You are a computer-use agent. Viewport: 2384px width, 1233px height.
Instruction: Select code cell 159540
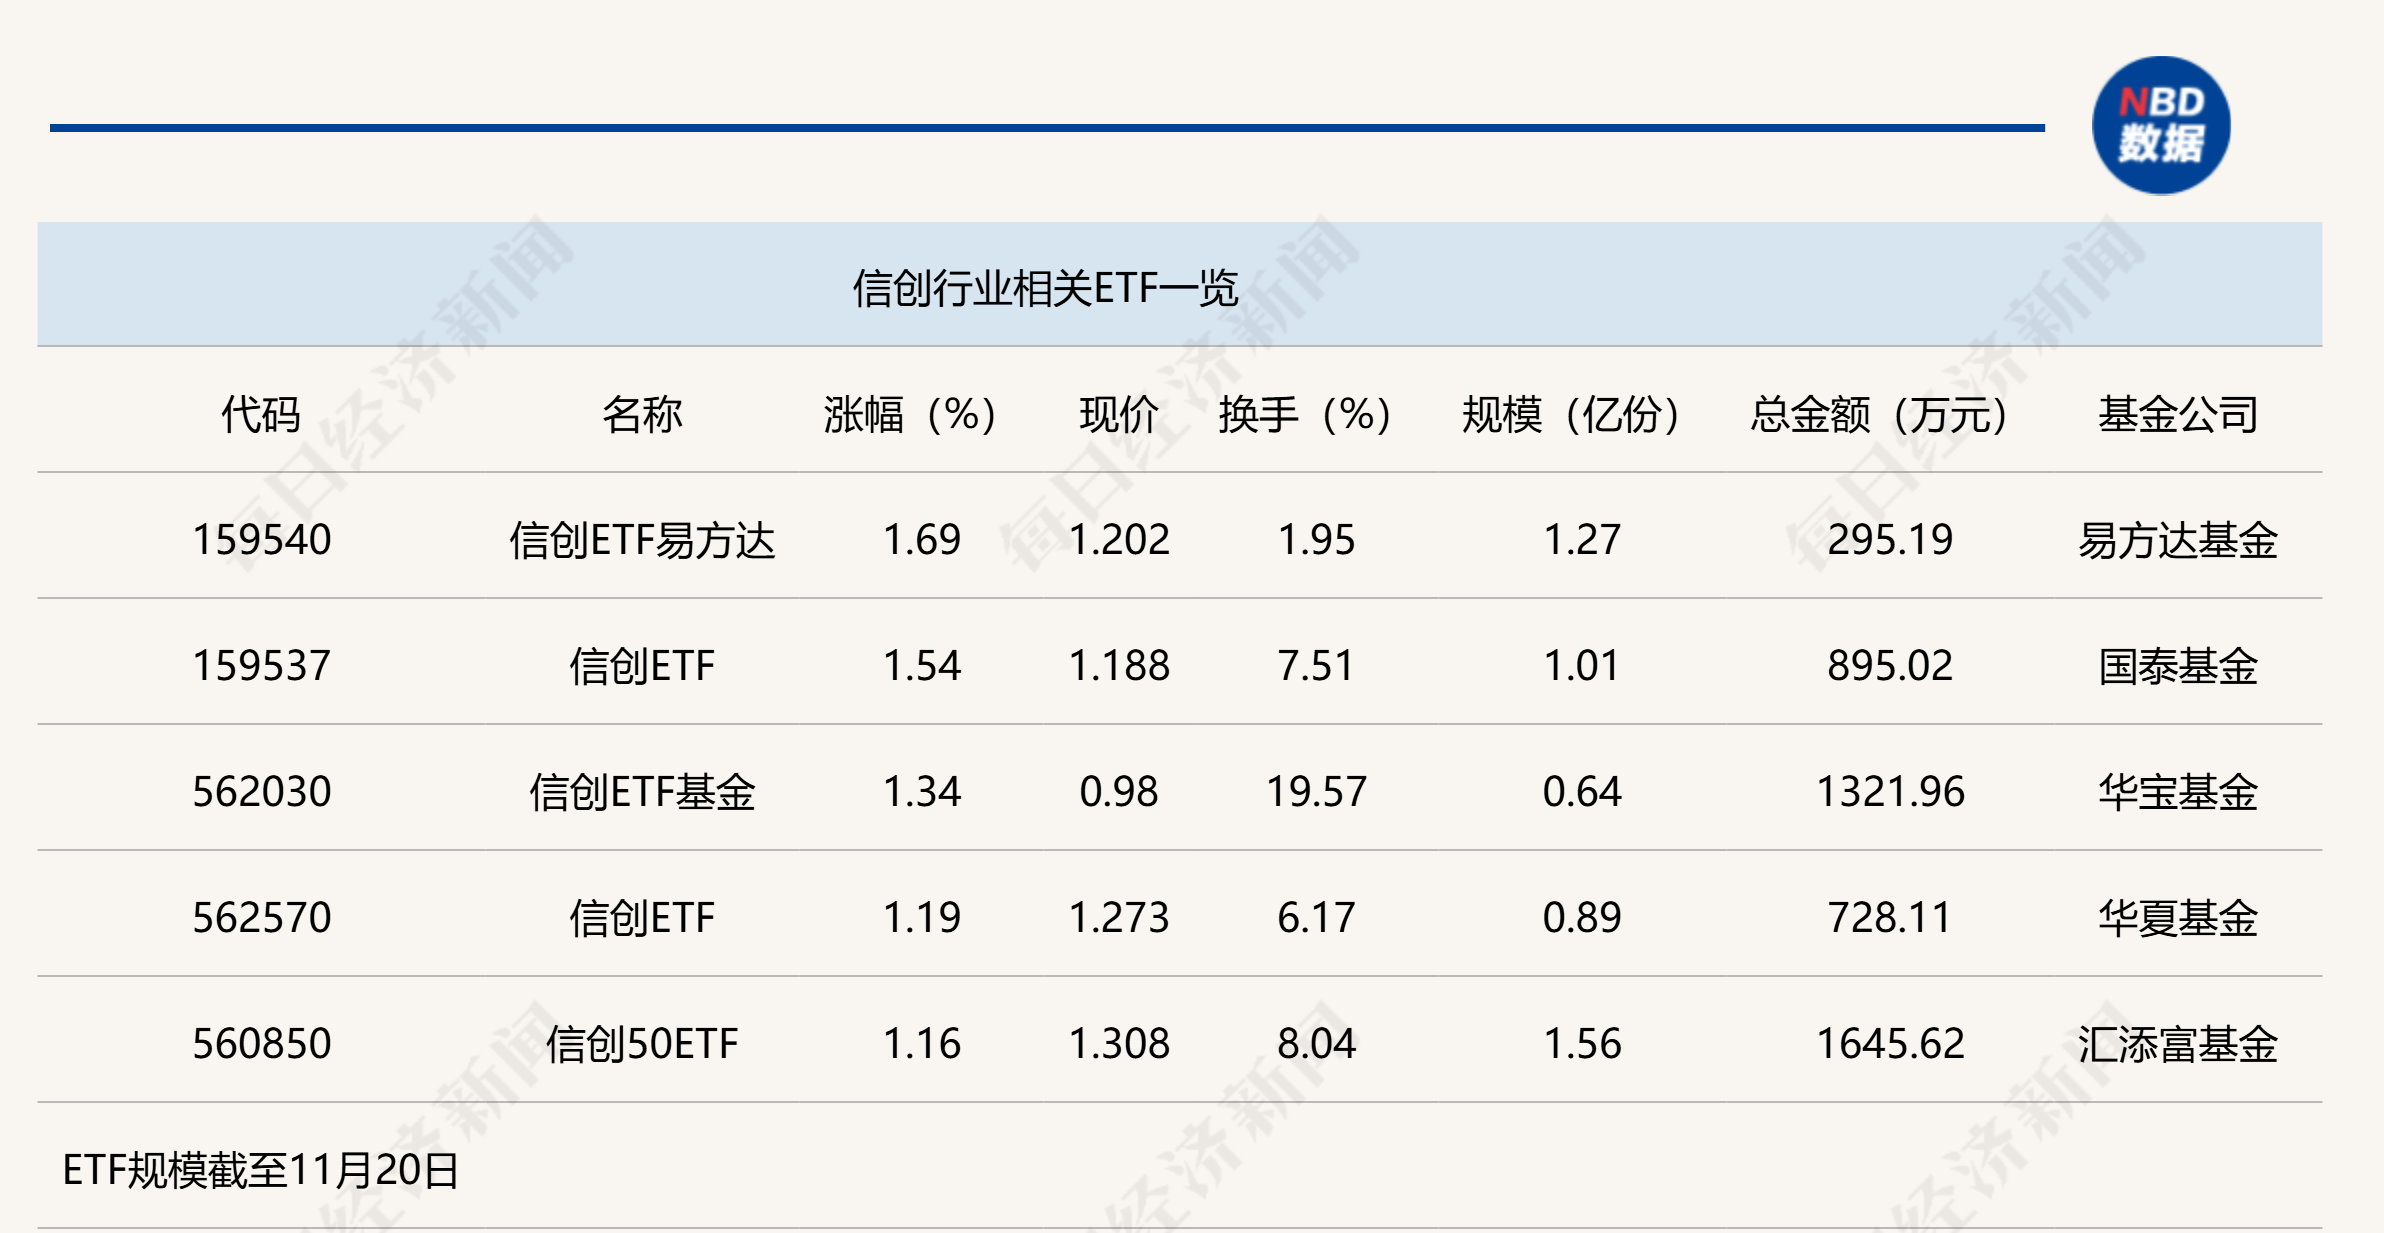(x=262, y=540)
